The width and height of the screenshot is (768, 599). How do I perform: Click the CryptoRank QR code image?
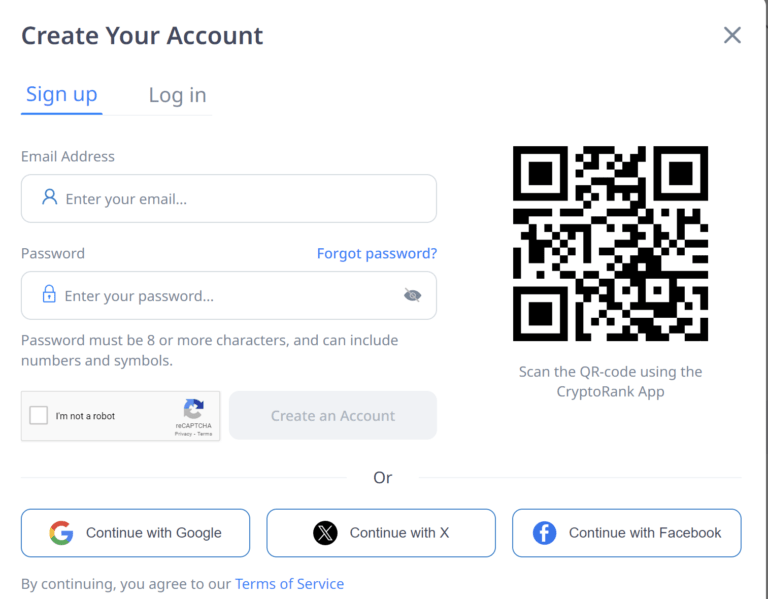click(610, 243)
